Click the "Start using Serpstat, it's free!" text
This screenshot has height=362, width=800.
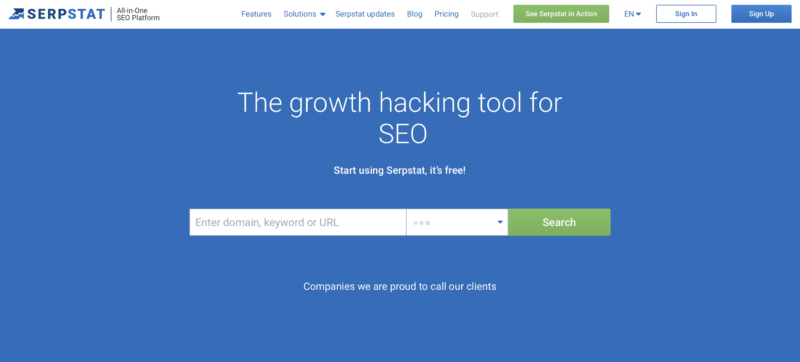point(399,170)
